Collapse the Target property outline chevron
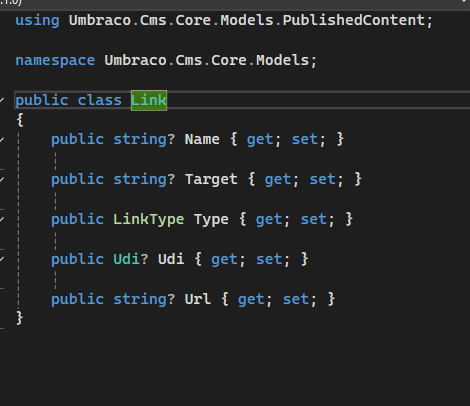470x406 pixels. pyautogui.click(x=2, y=179)
